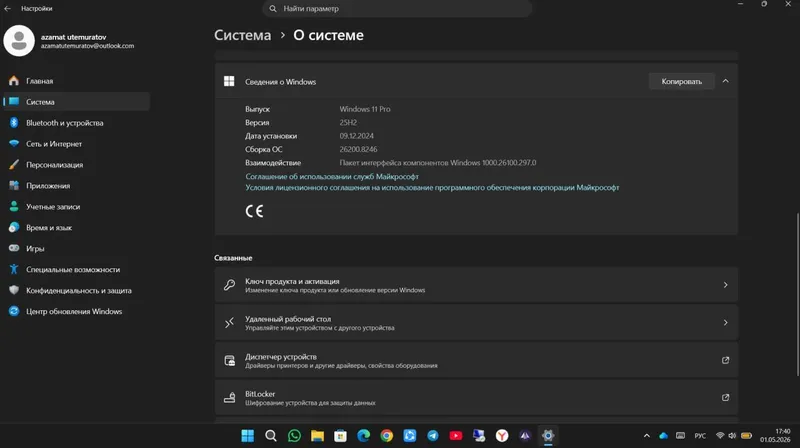This screenshot has width=800, height=448.
Task: Select the OS build 26200.8246
Action: [x=358, y=149]
